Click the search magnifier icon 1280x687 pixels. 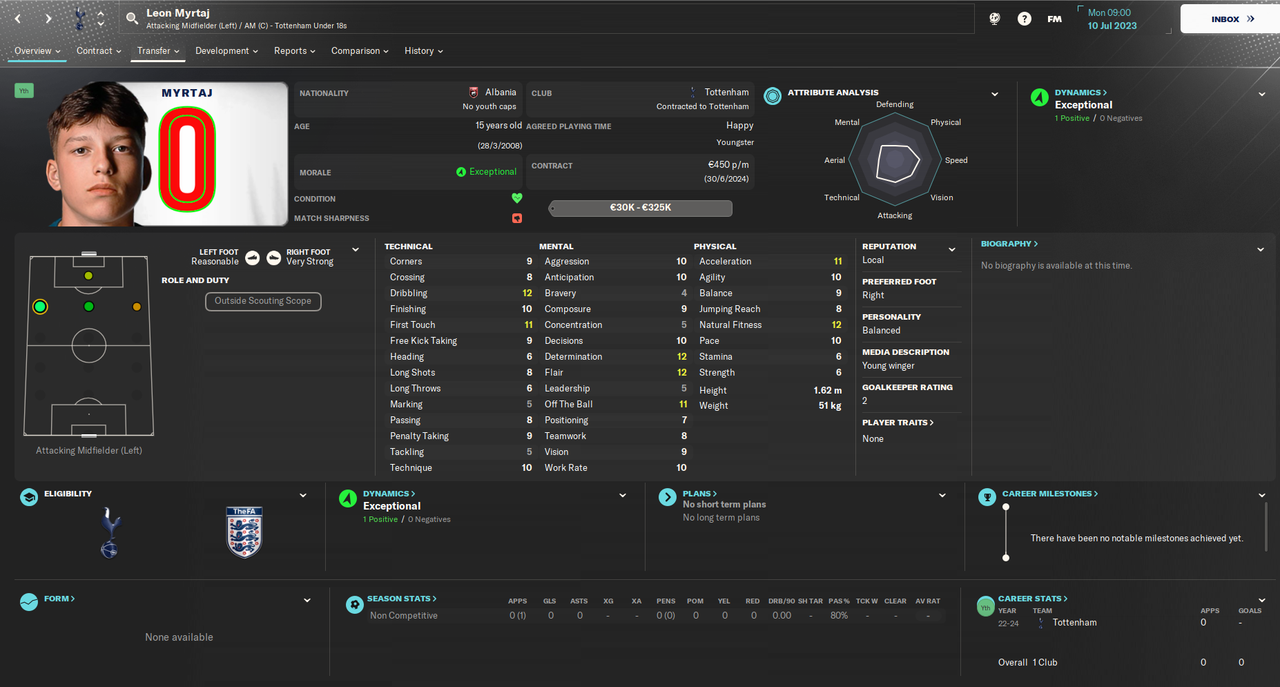pos(132,18)
